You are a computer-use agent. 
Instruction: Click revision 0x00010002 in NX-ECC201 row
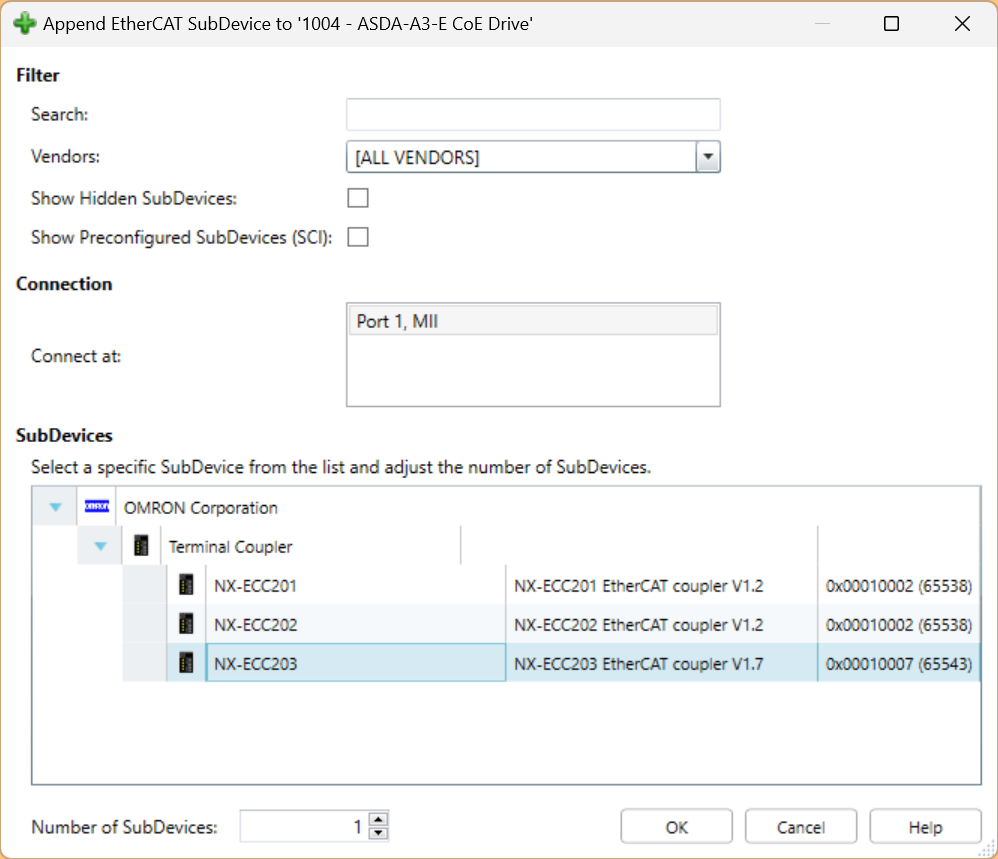click(x=899, y=585)
